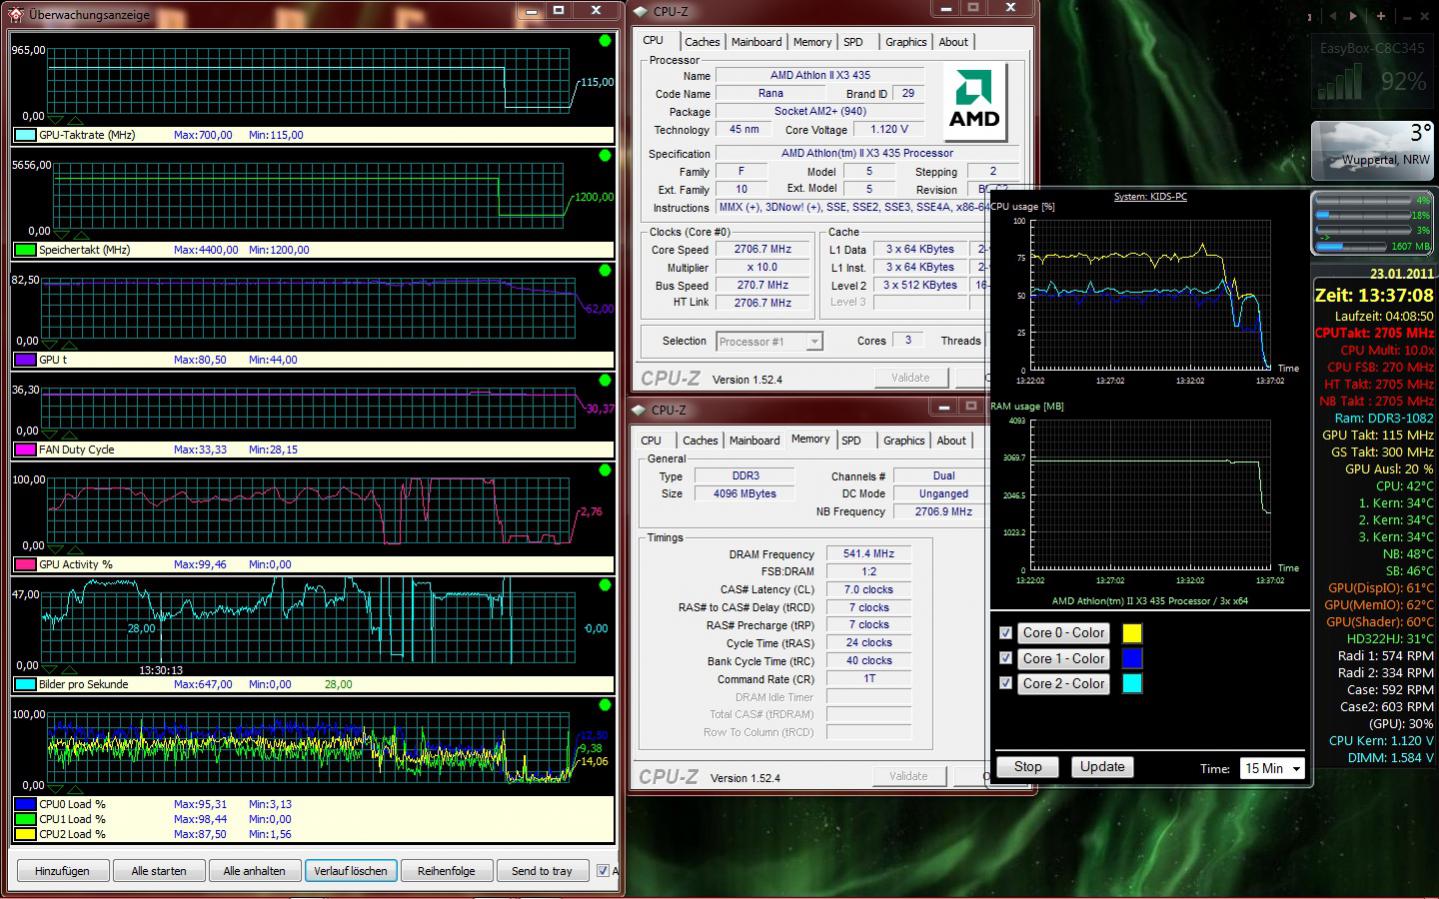
Task: Click the Alle starten button
Action: [159, 871]
